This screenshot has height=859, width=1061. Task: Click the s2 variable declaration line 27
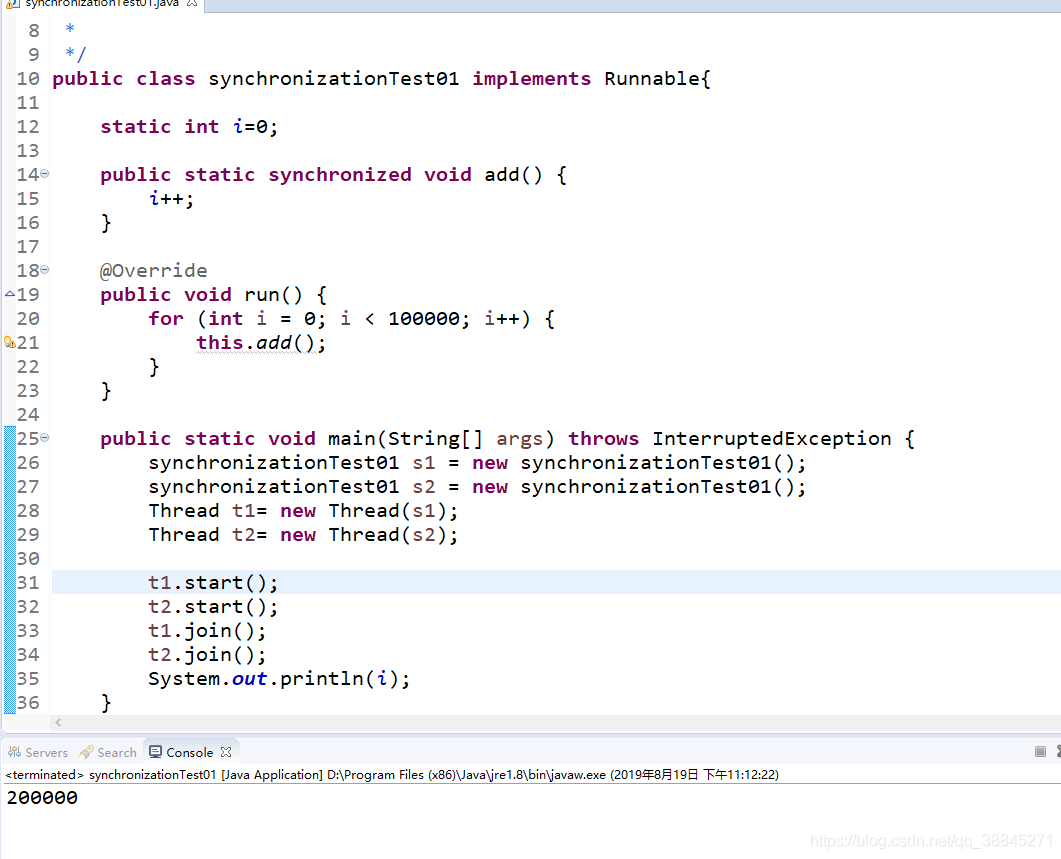pyautogui.click(x=478, y=487)
